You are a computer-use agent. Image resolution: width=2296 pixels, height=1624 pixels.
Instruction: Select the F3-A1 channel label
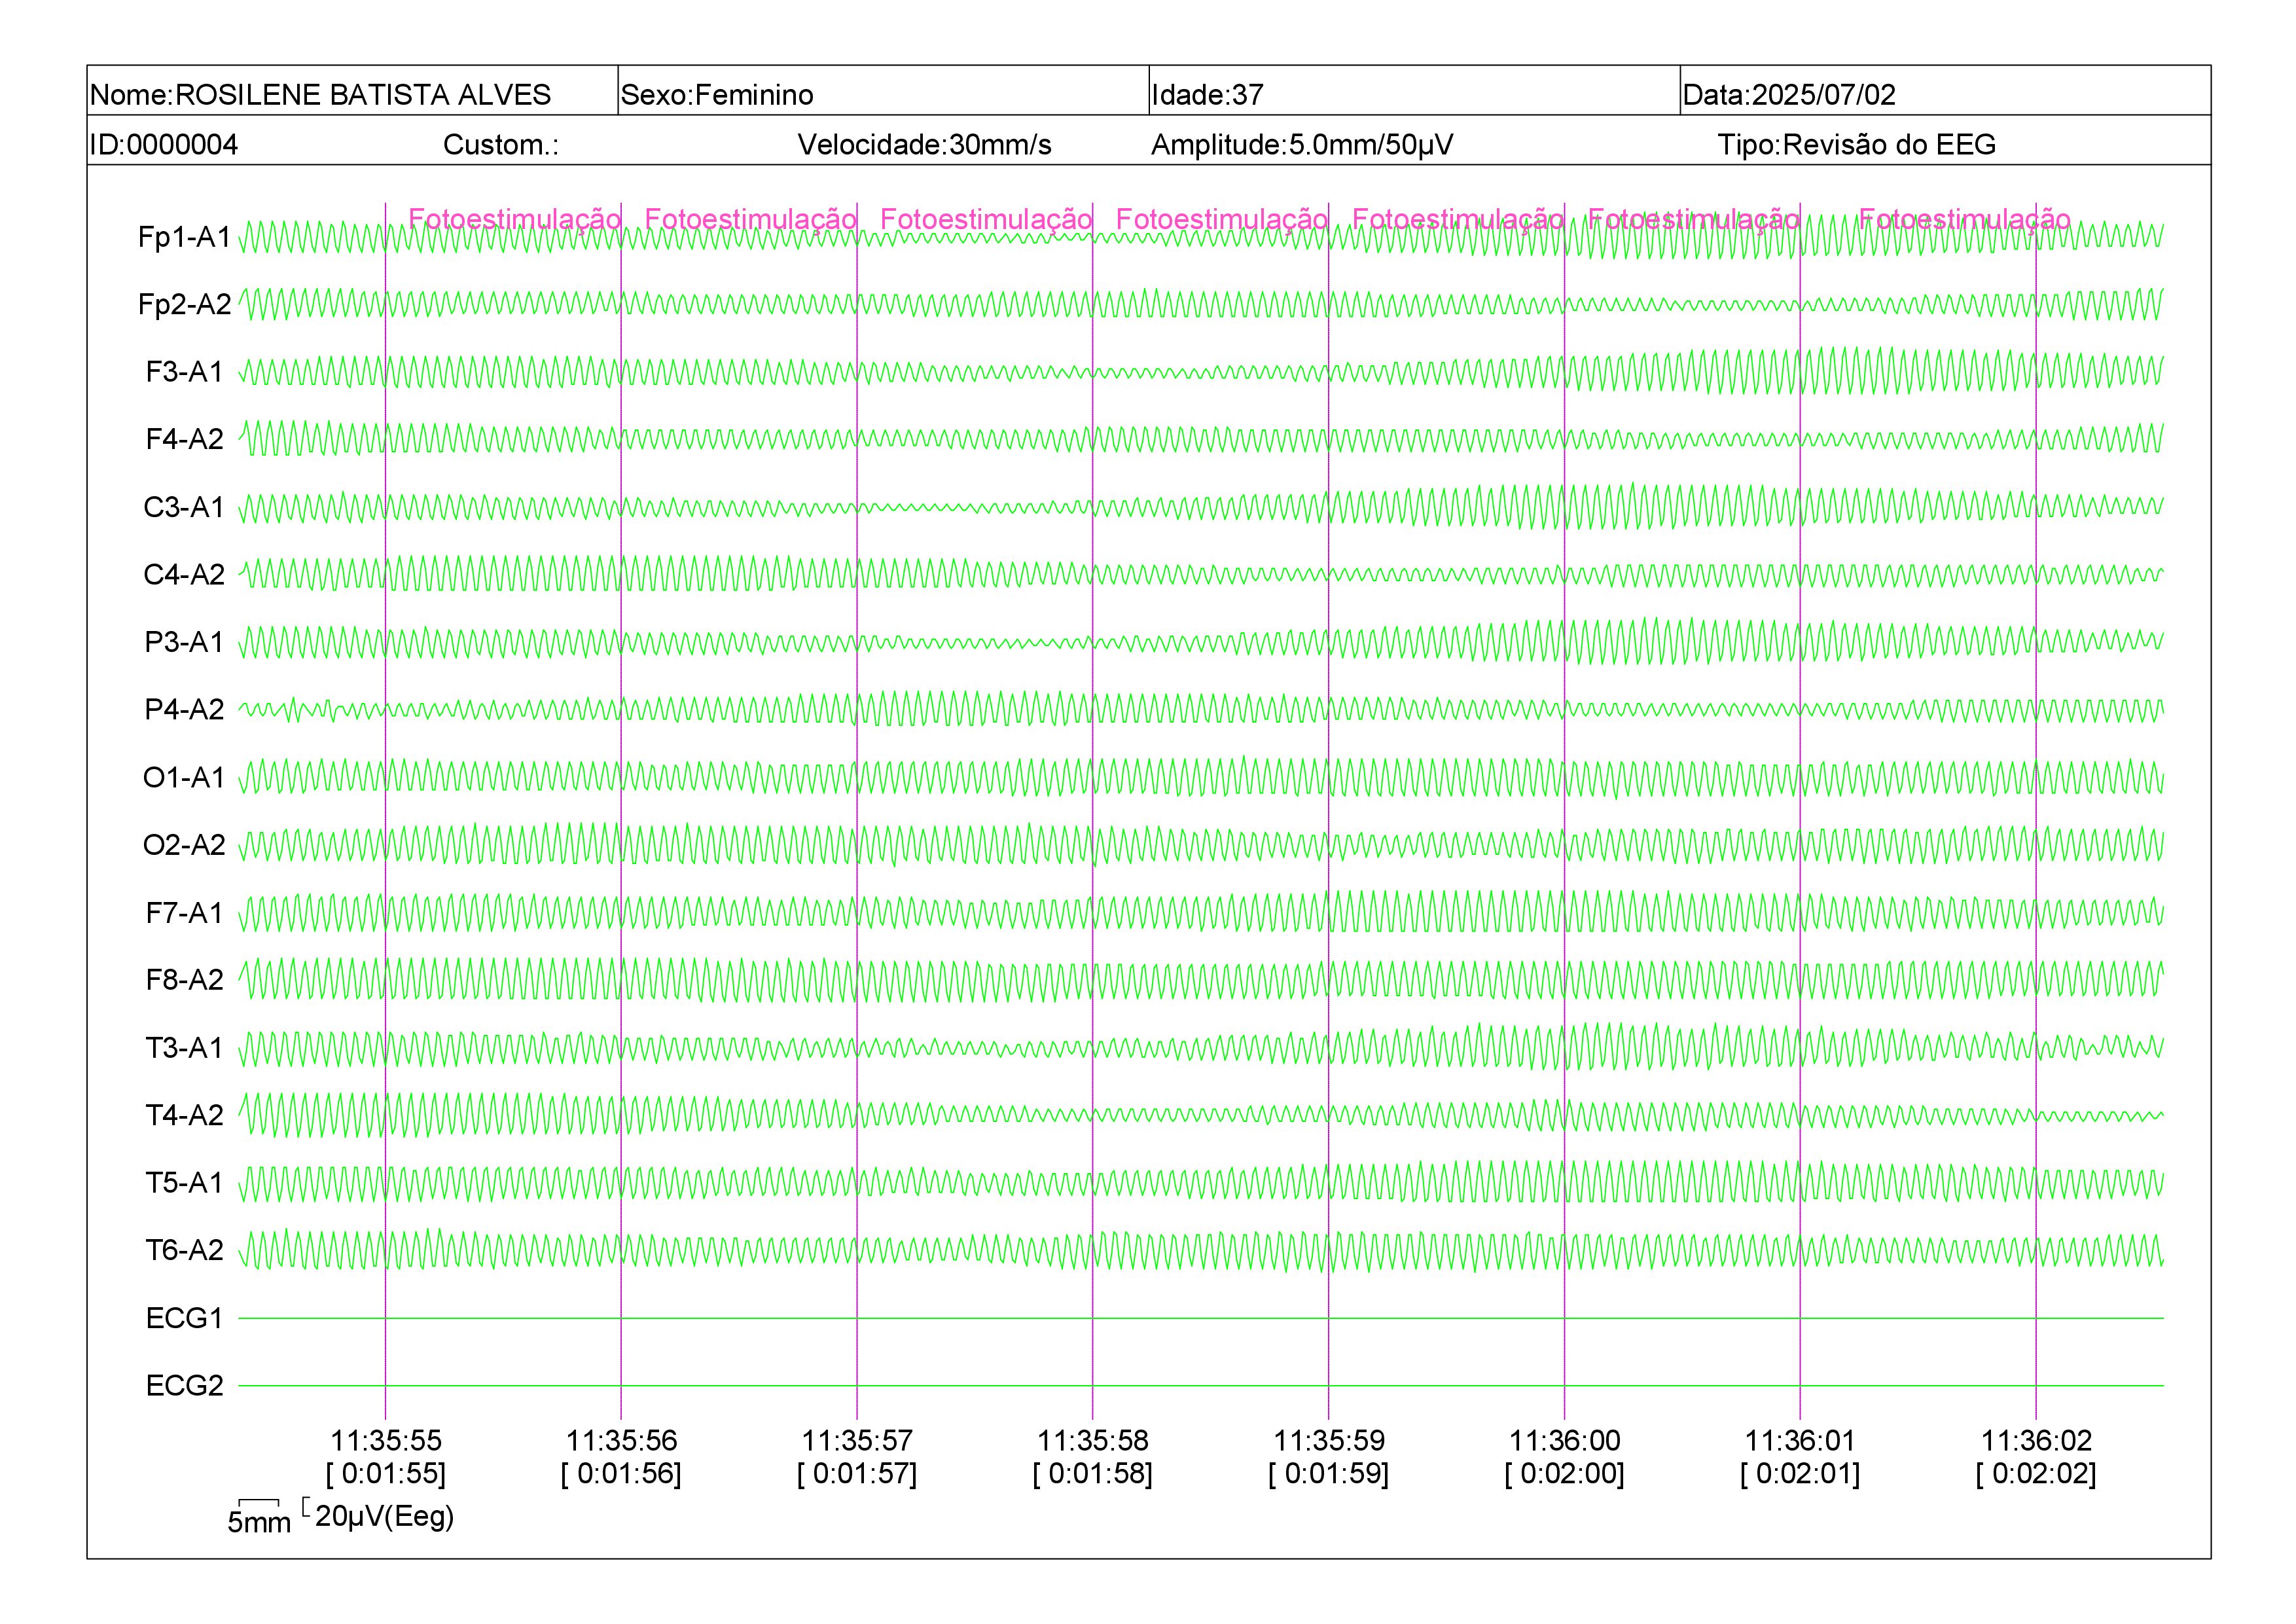[x=185, y=372]
